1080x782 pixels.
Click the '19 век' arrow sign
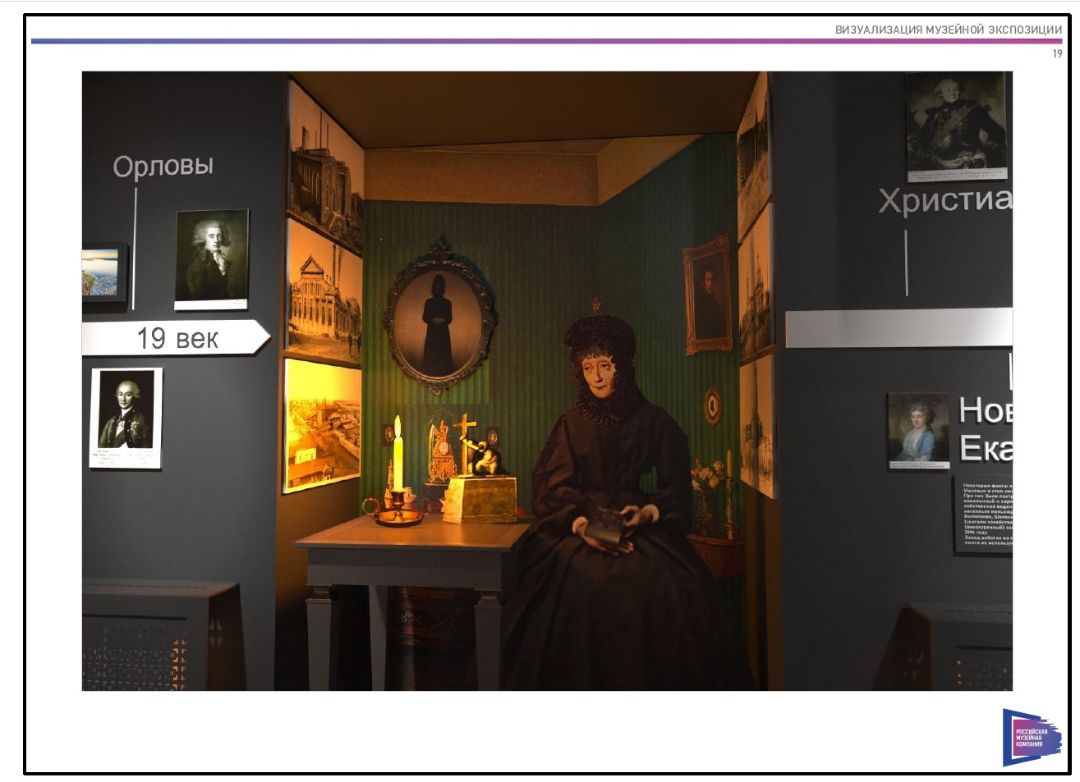click(x=176, y=338)
